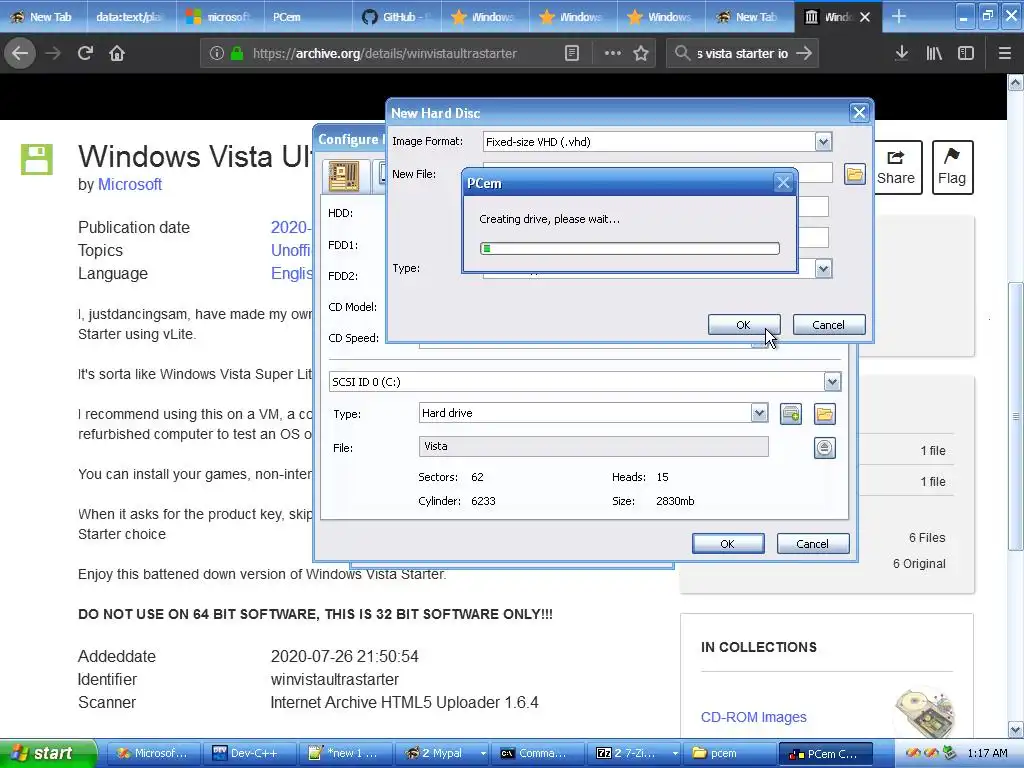The width and height of the screenshot is (1024, 768).
Task: Click browser search box text
Action: pyautogui.click(x=742, y=54)
